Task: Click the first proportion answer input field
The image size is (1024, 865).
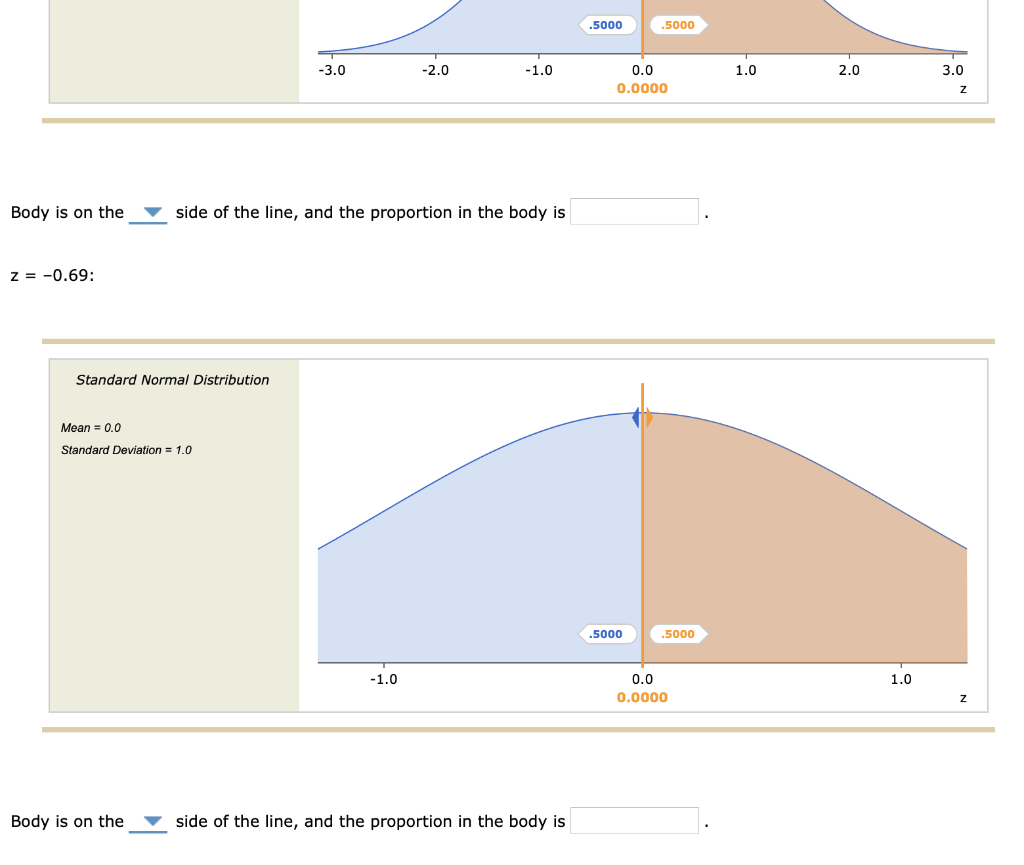Action: tap(633, 211)
